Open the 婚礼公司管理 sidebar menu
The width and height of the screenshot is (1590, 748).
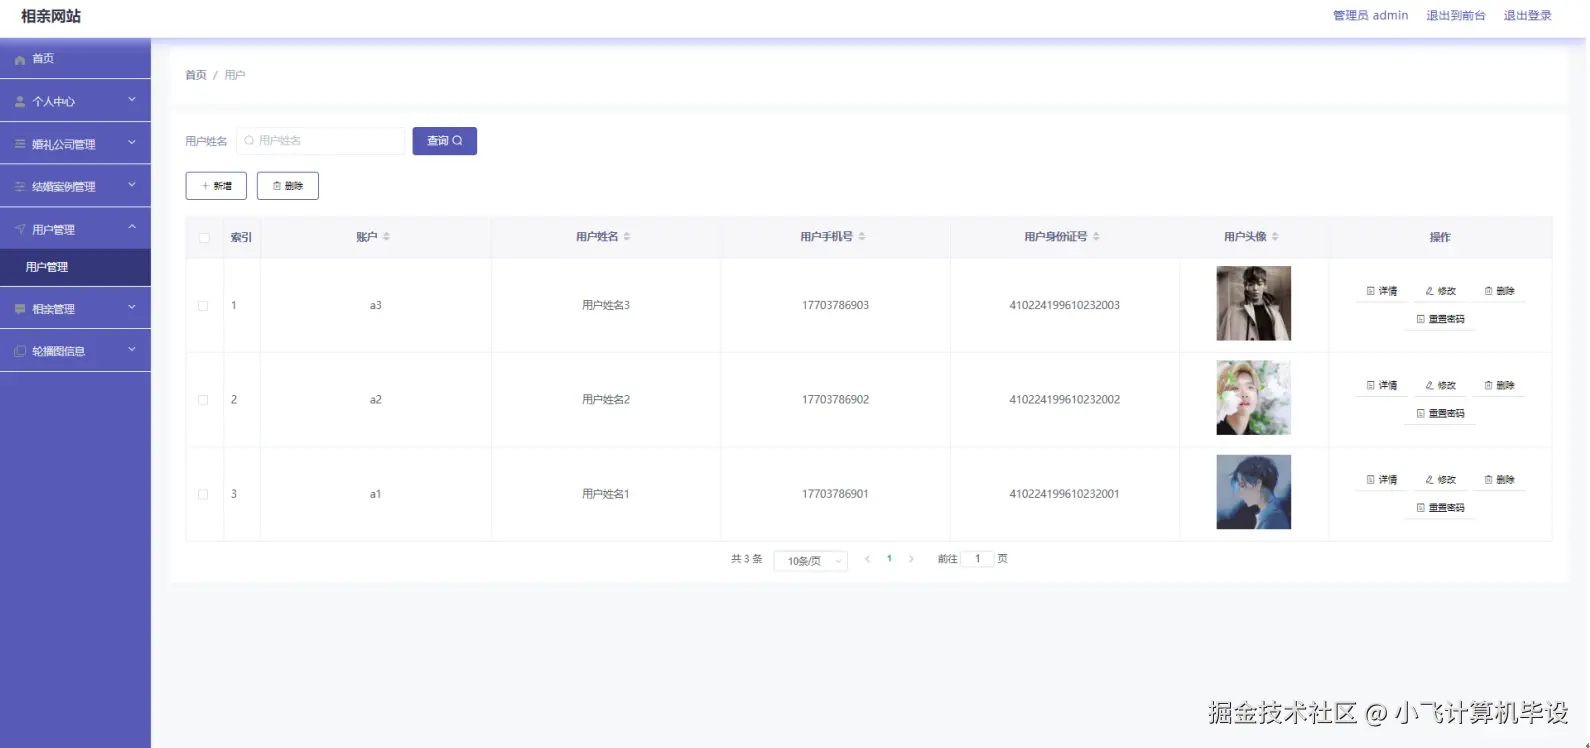click(75, 144)
